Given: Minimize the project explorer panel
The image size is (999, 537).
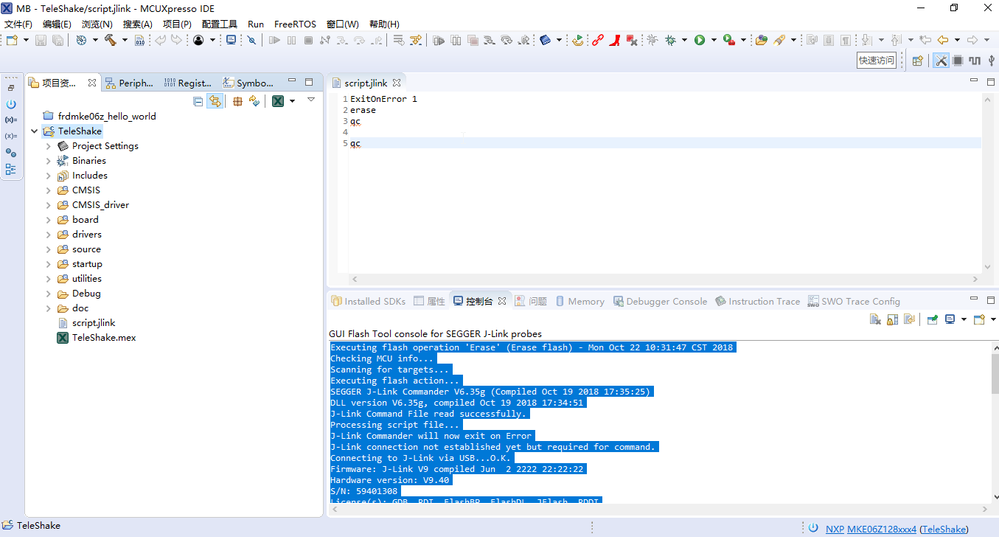Looking at the screenshot, I should (292, 82).
